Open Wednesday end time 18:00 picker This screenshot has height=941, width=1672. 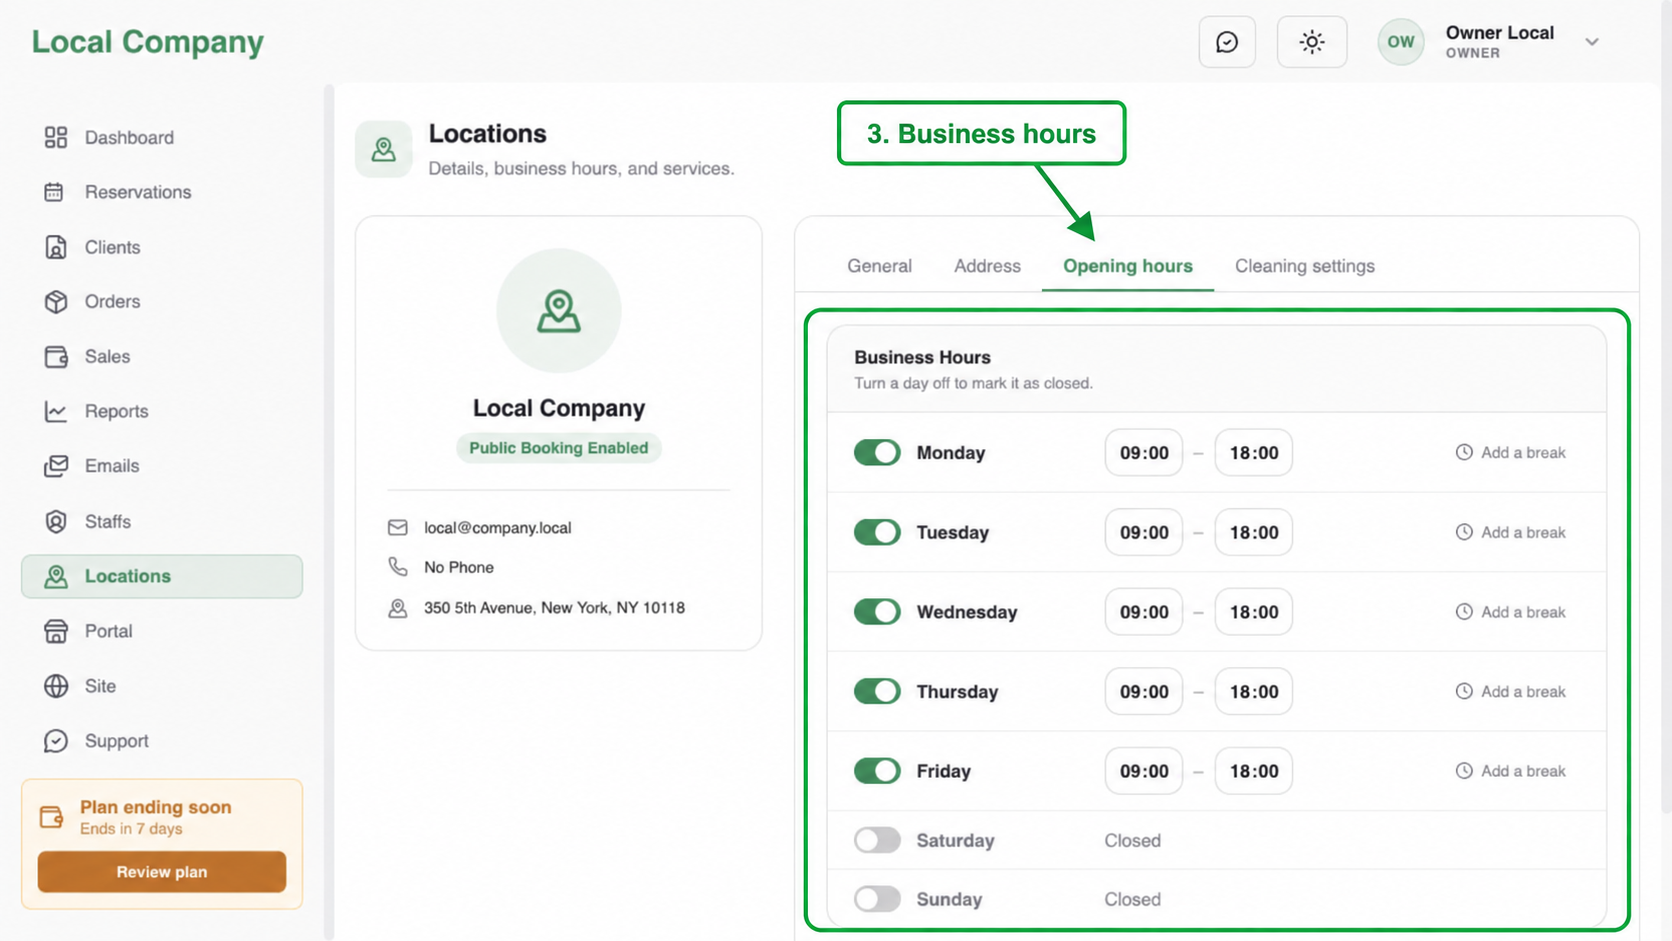click(1254, 611)
